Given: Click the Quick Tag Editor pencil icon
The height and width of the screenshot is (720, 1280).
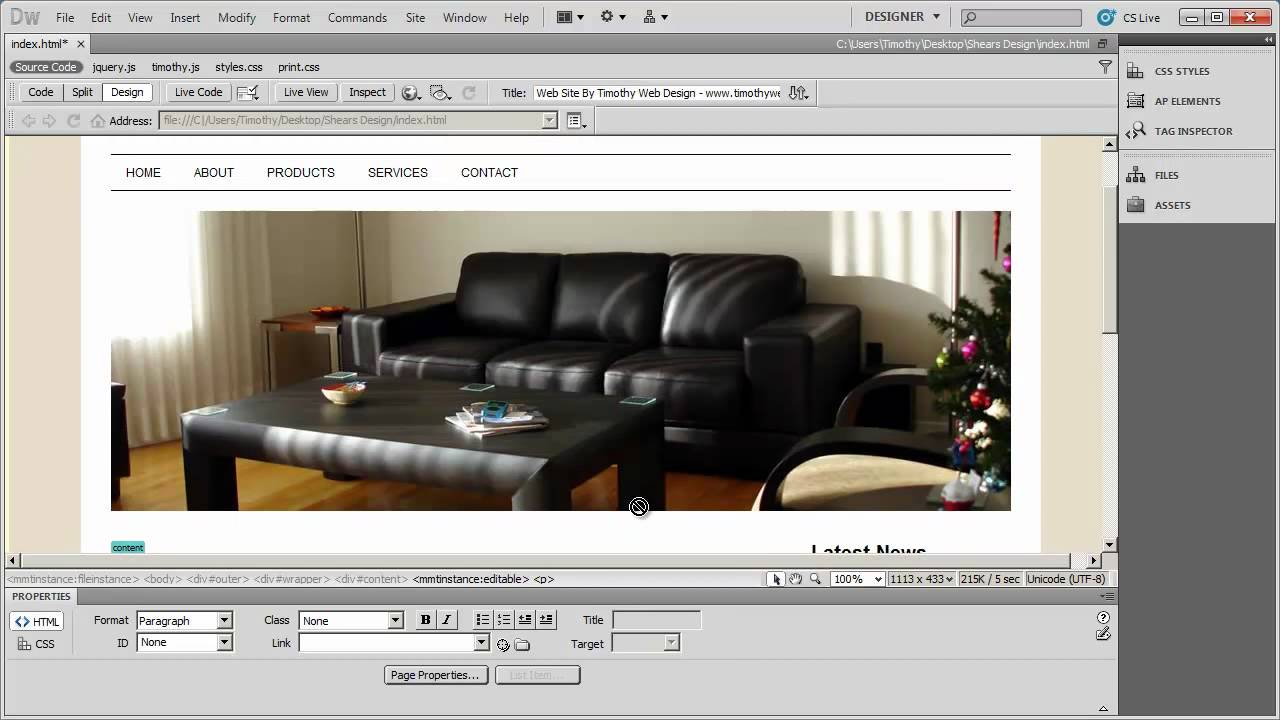Looking at the screenshot, I should (1103, 634).
